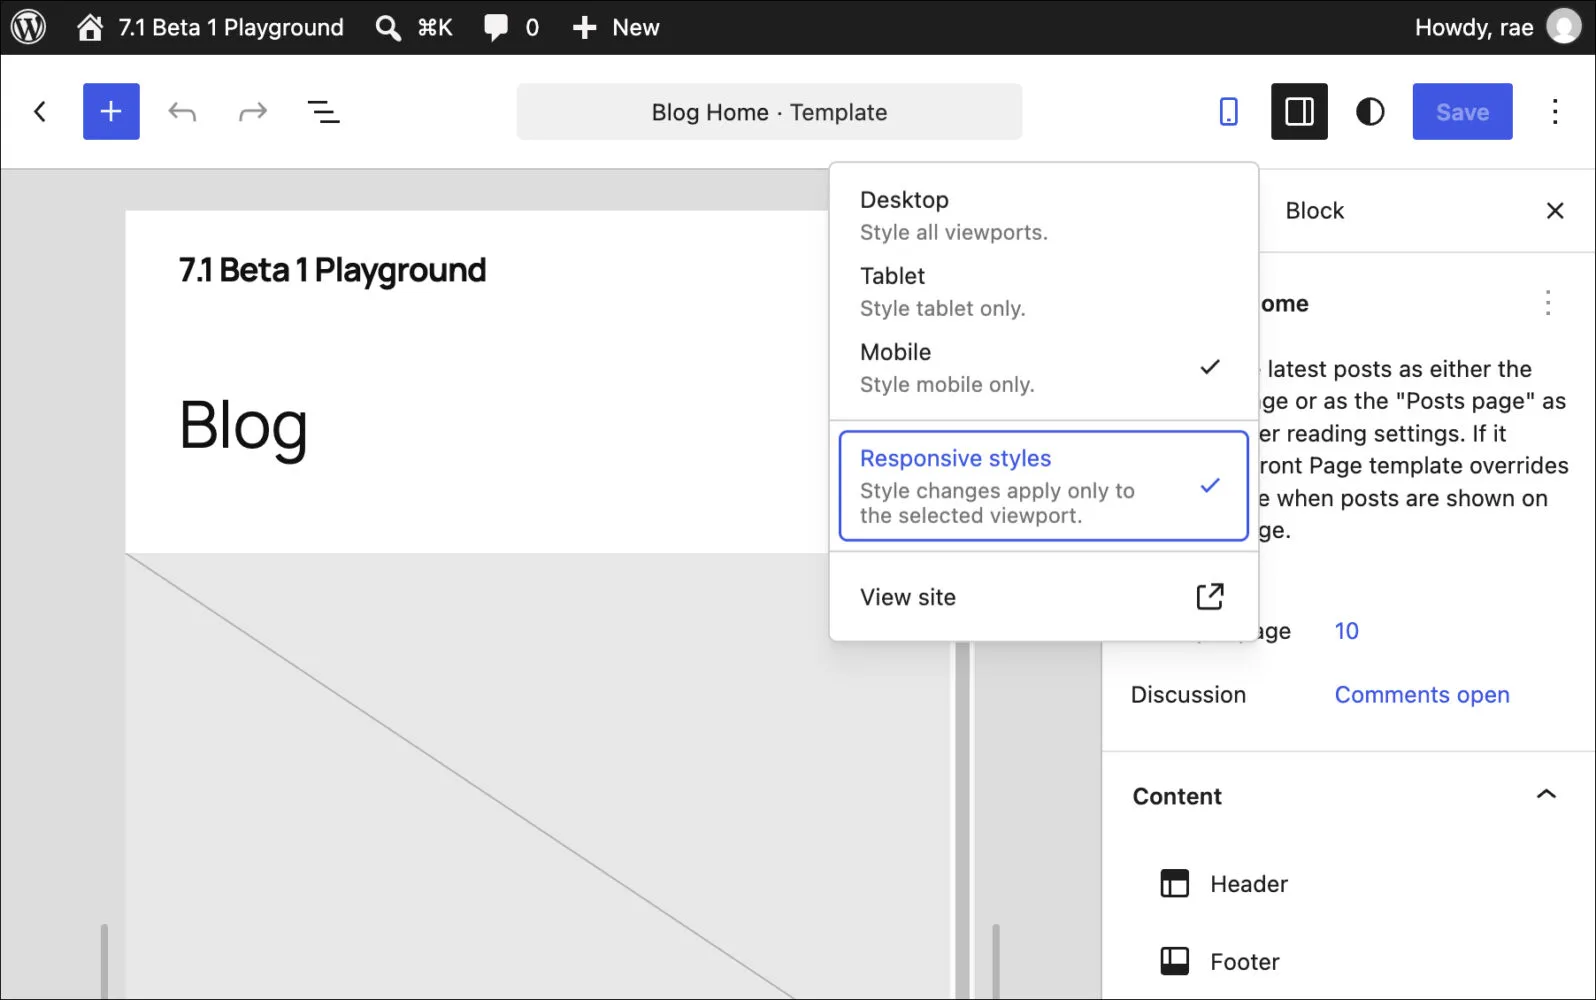
Task: Open command palette search icon
Action: [388, 27]
